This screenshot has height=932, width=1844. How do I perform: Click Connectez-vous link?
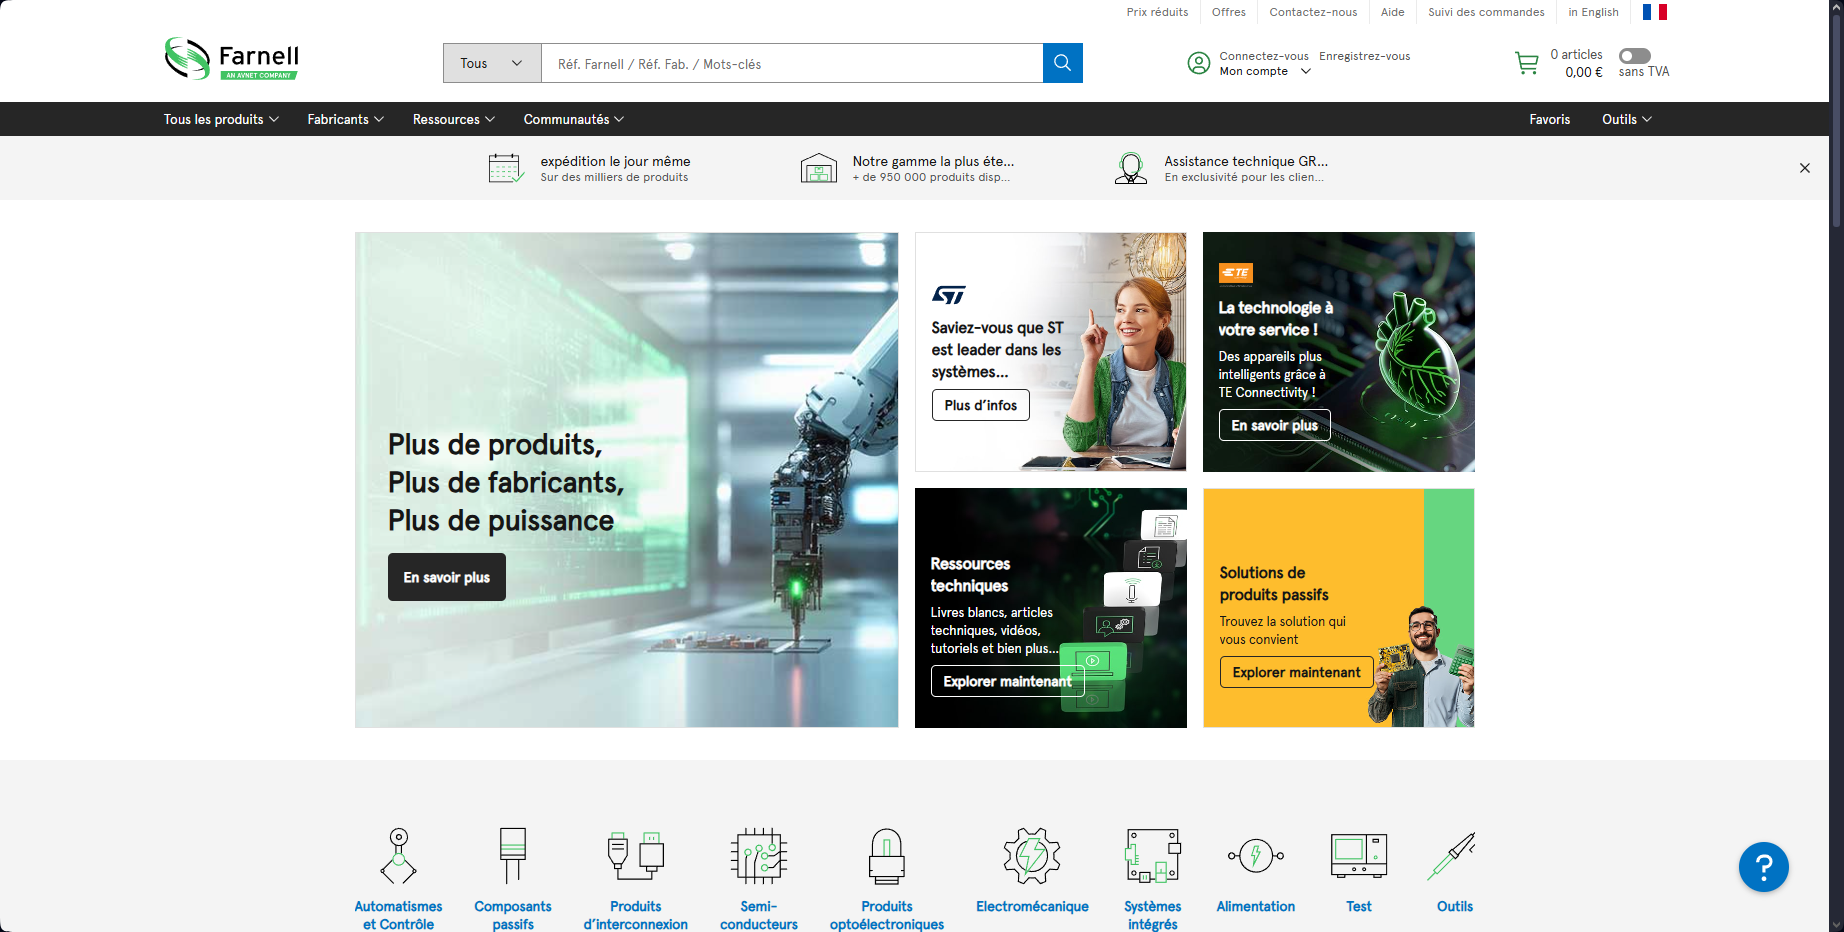(1264, 56)
